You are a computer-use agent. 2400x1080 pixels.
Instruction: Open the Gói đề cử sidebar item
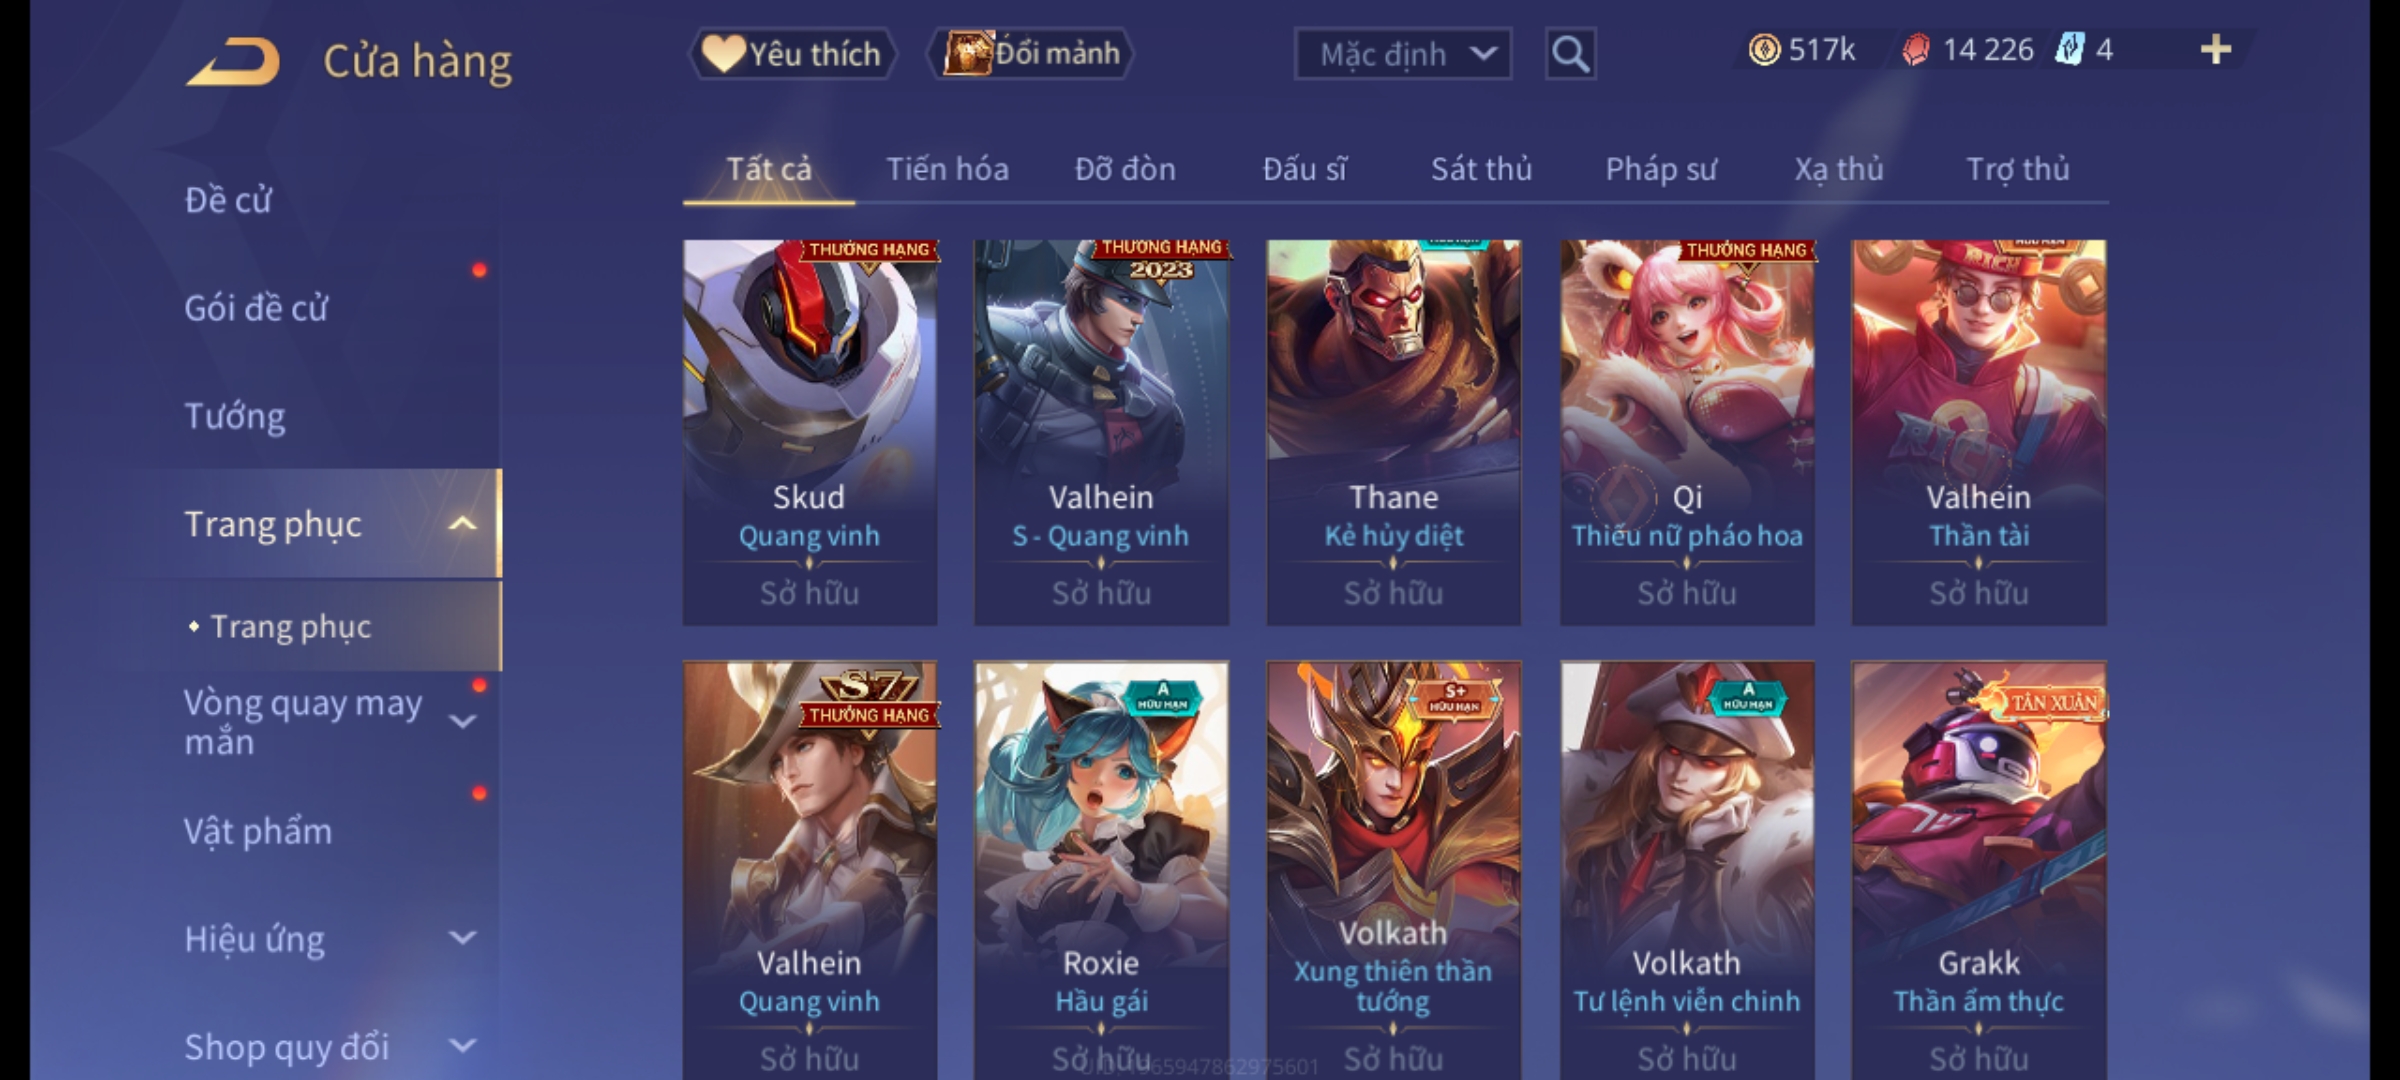coord(256,308)
